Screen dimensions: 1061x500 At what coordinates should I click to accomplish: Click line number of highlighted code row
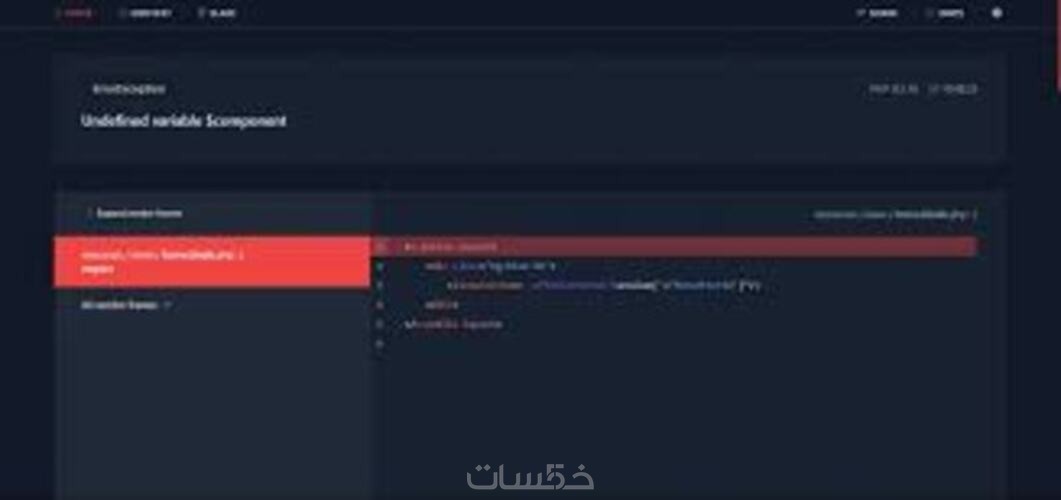[380, 246]
